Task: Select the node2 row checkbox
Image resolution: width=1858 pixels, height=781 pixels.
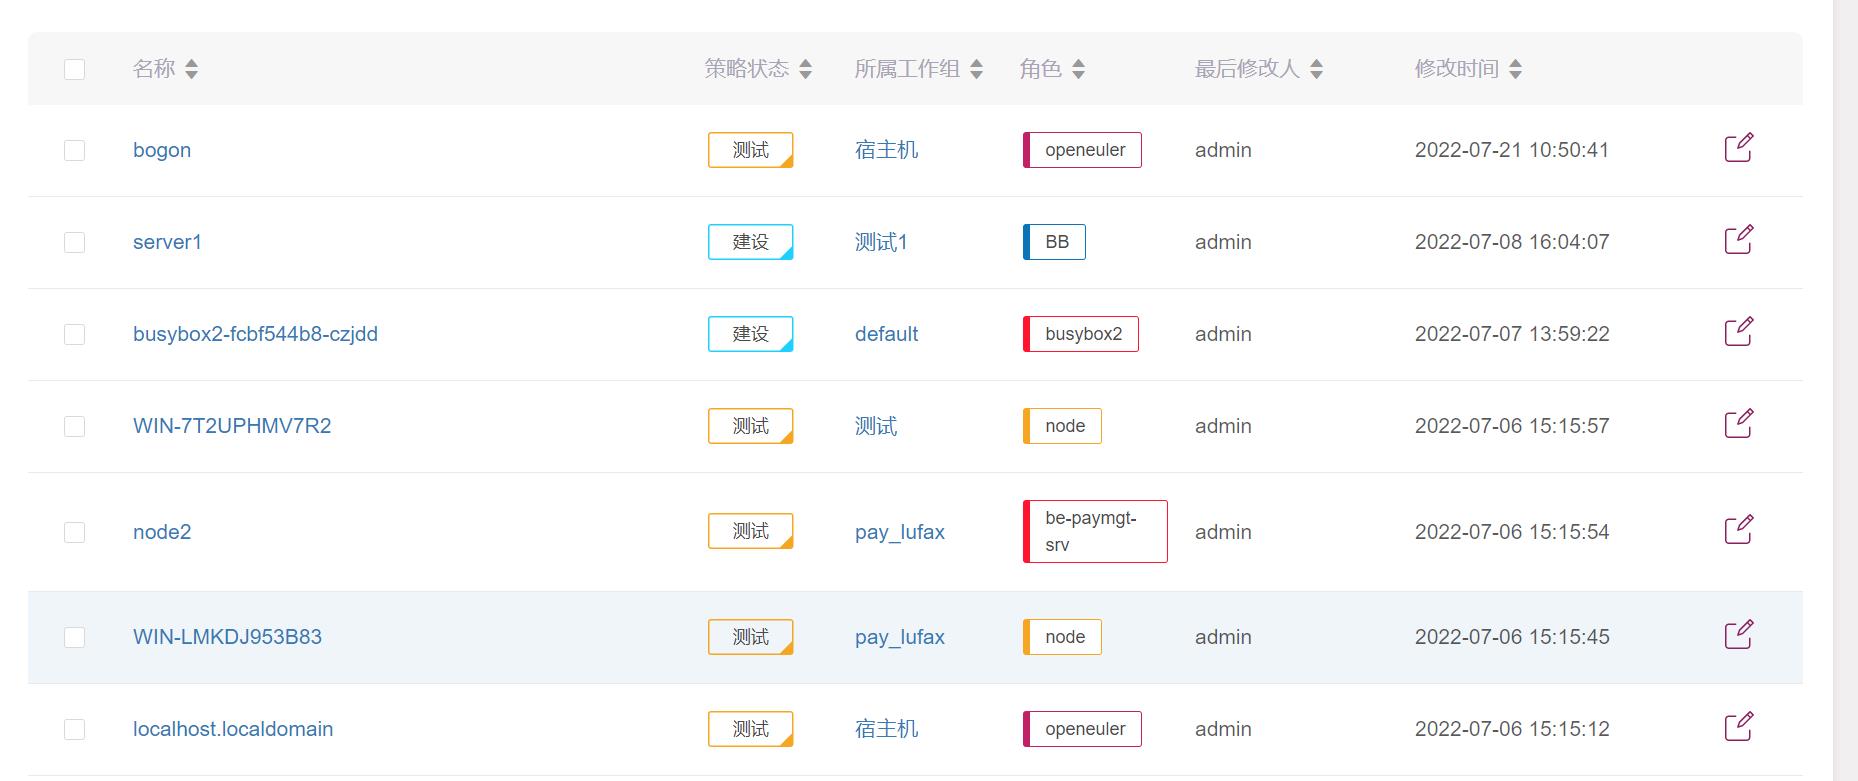Action: [74, 532]
